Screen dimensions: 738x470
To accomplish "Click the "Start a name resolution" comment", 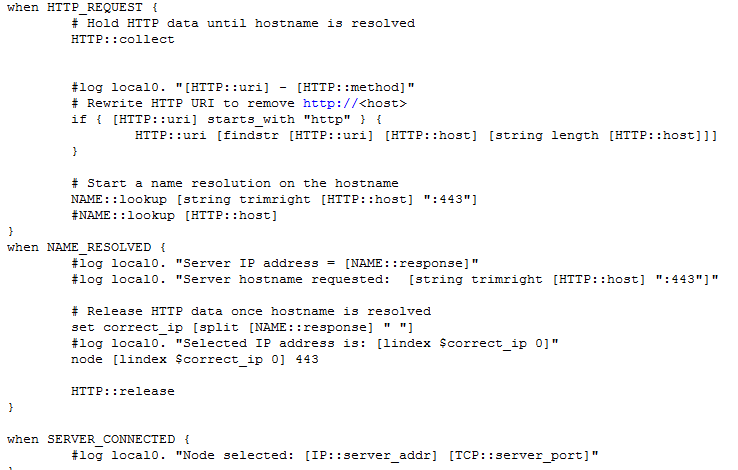I will pos(235,184).
